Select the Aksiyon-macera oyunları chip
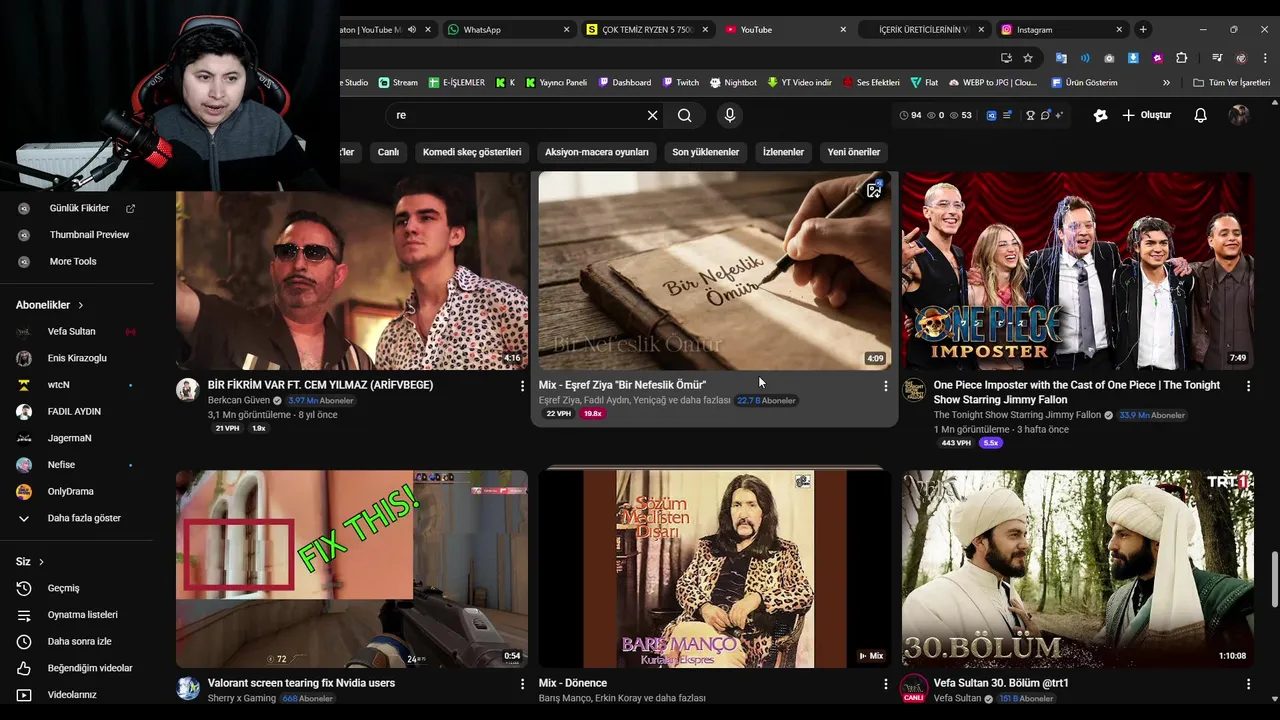 pyautogui.click(x=597, y=152)
